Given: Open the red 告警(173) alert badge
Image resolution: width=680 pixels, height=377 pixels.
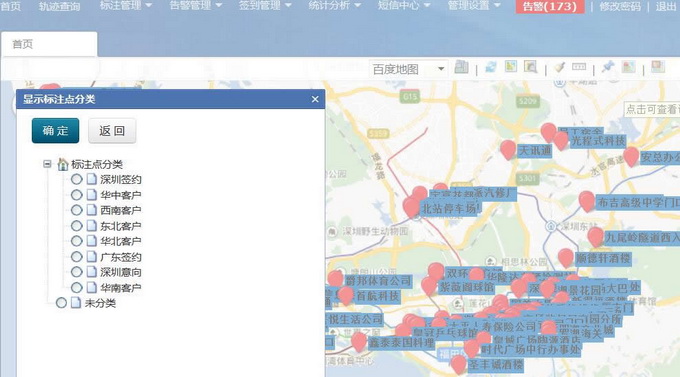Looking at the screenshot, I should click(x=549, y=7).
